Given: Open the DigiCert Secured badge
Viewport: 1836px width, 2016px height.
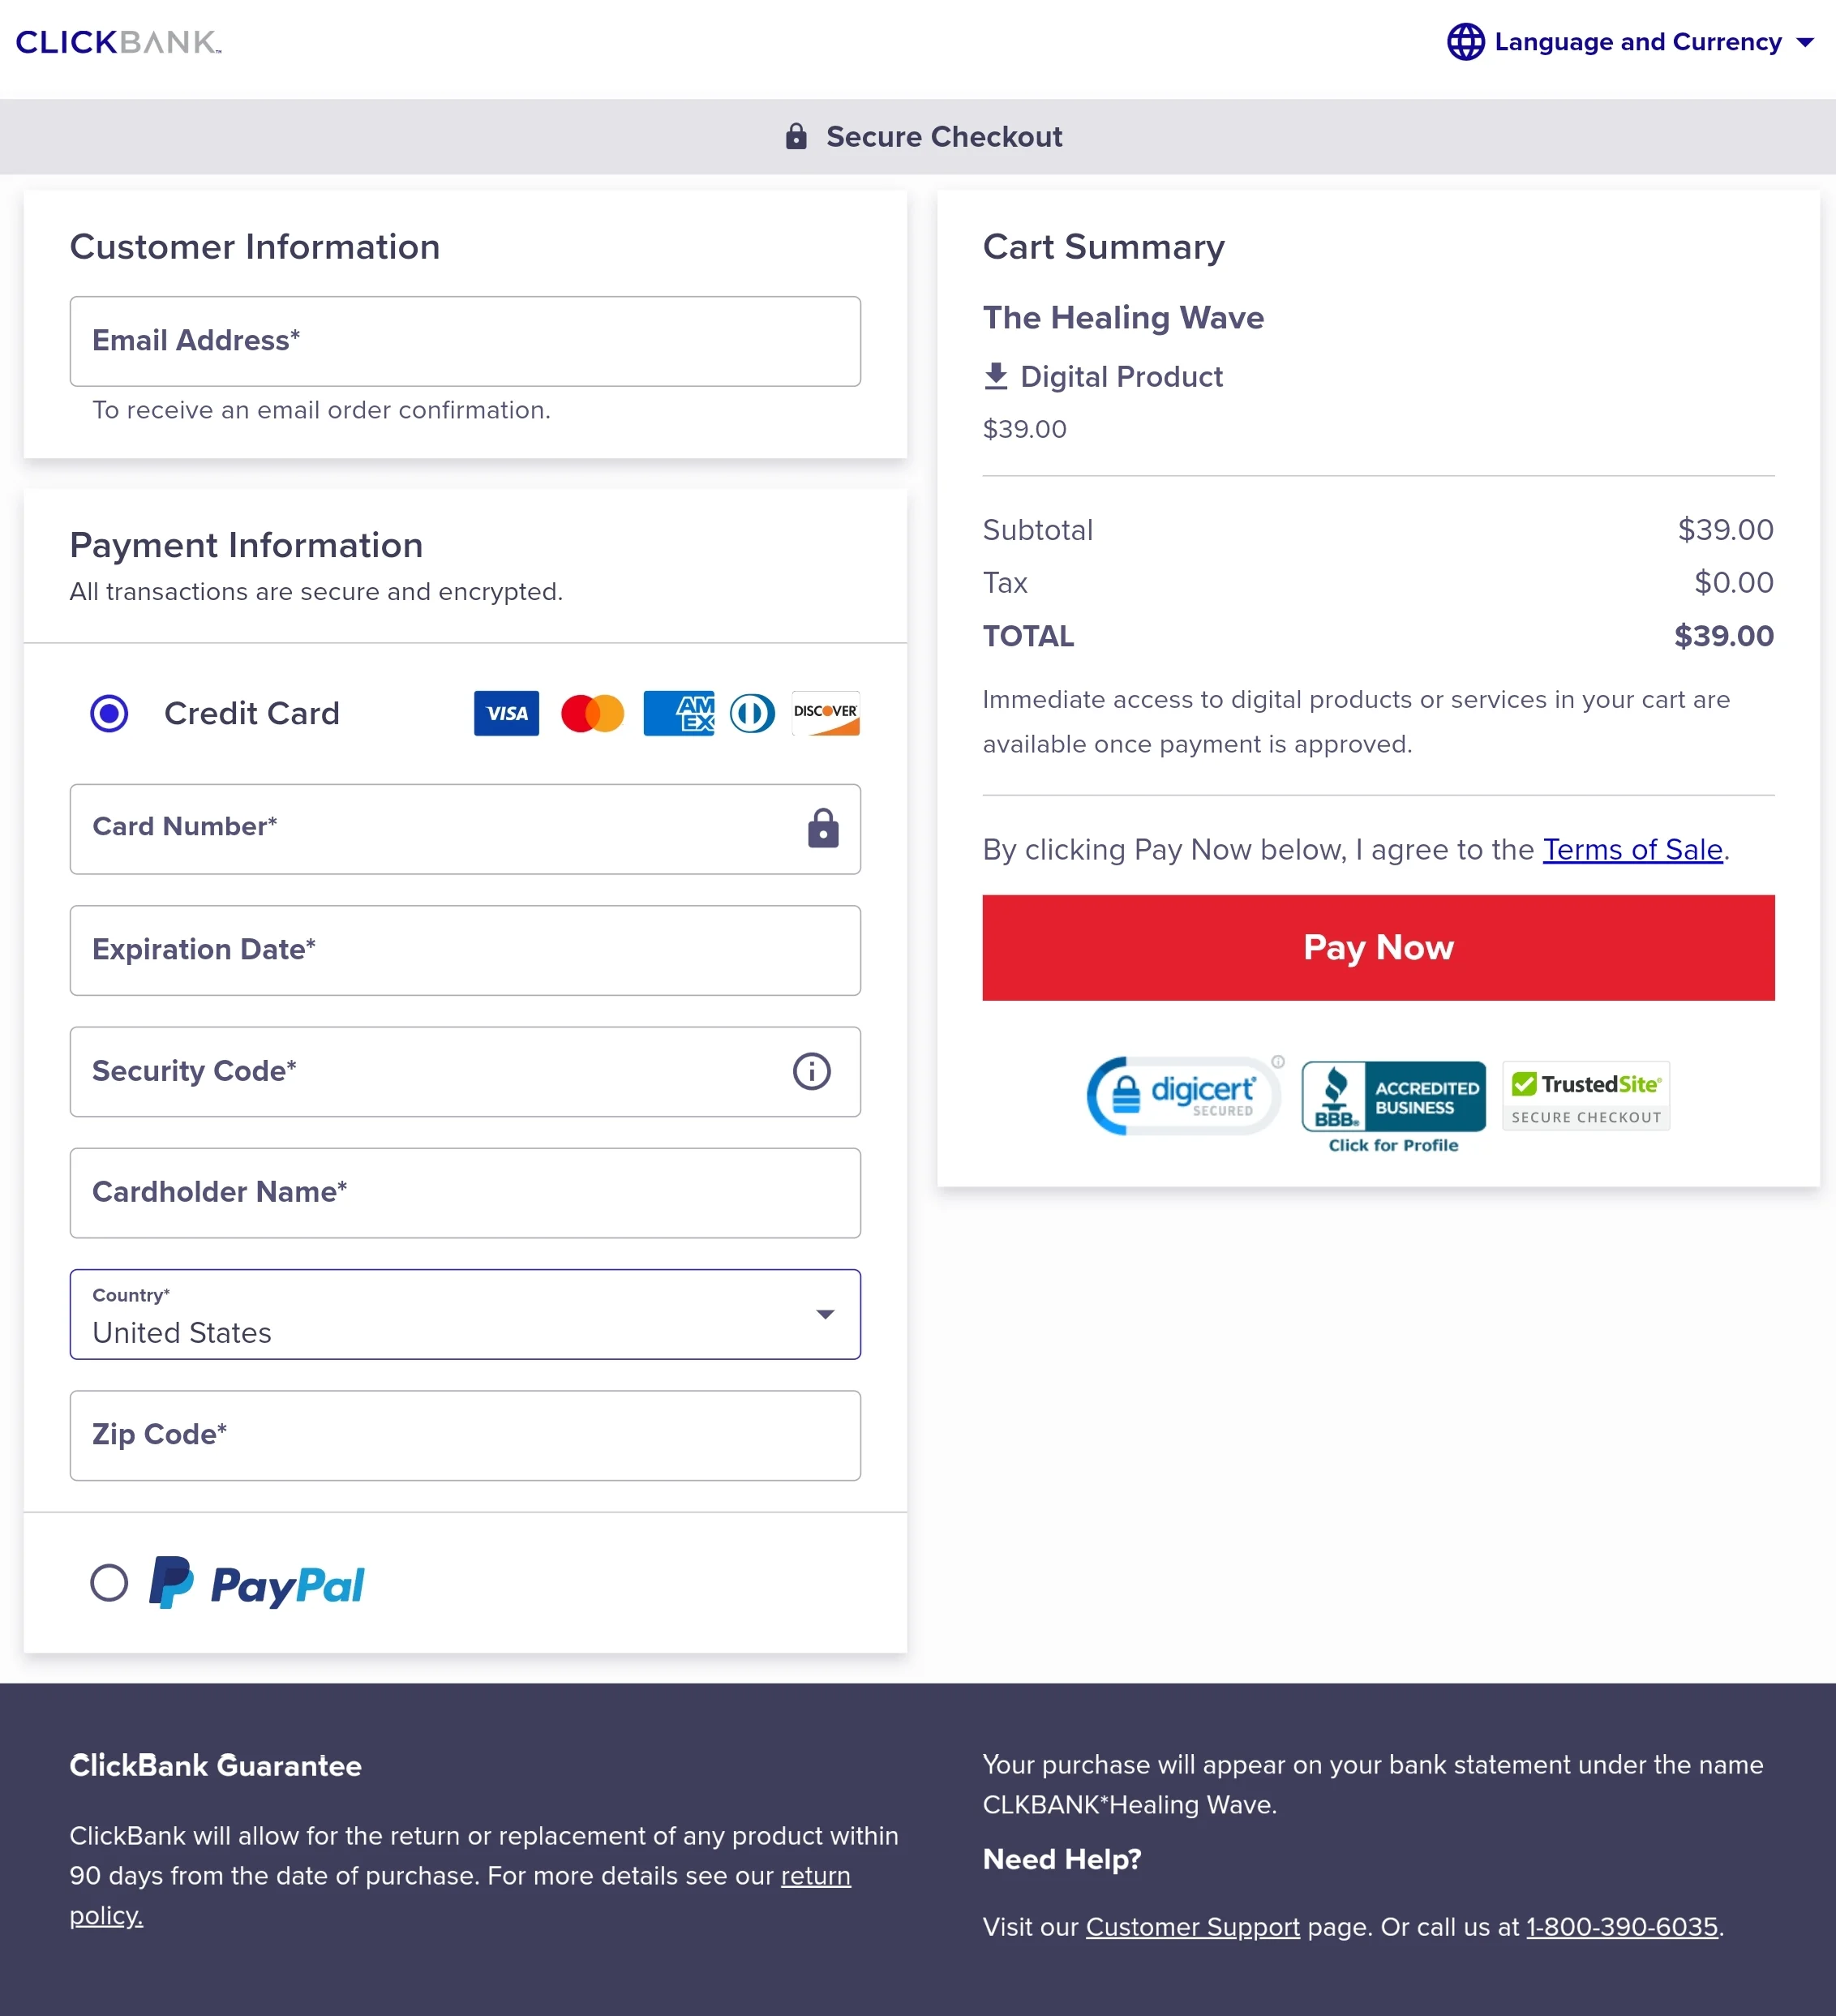Looking at the screenshot, I should 1184,1096.
